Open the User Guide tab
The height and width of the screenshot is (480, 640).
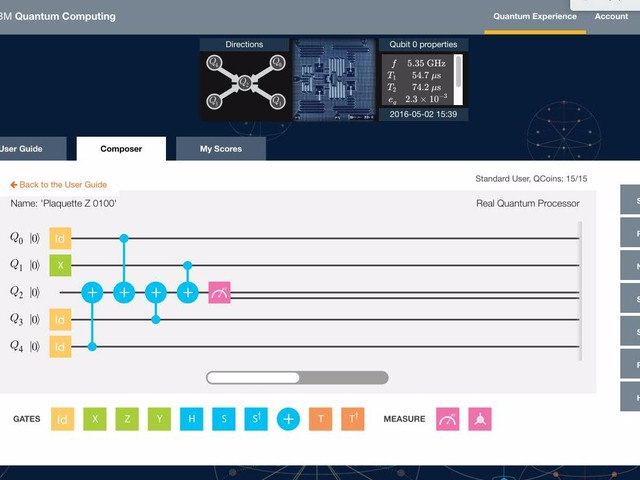click(x=33, y=149)
